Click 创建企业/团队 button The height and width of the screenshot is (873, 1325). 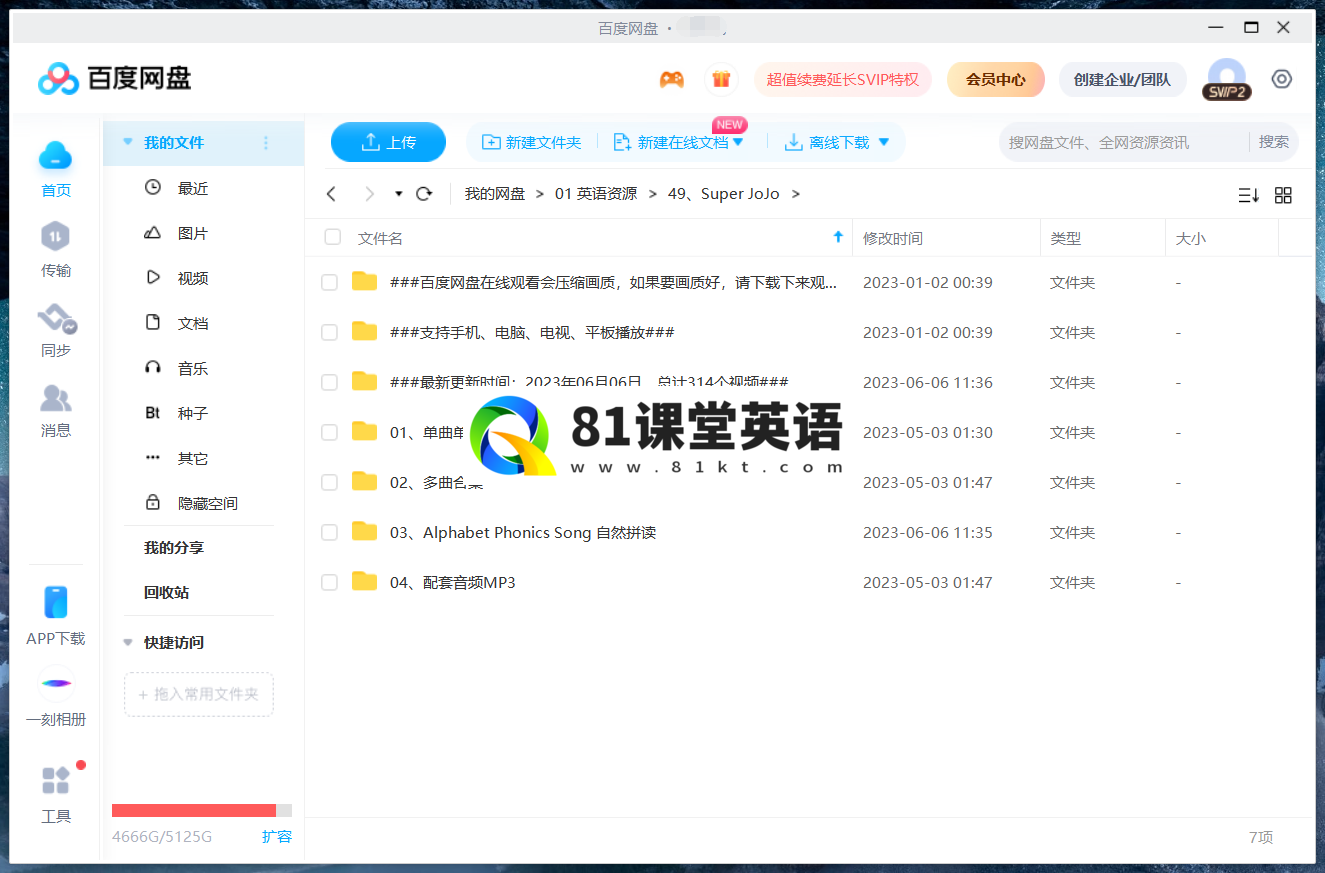(1122, 79)
